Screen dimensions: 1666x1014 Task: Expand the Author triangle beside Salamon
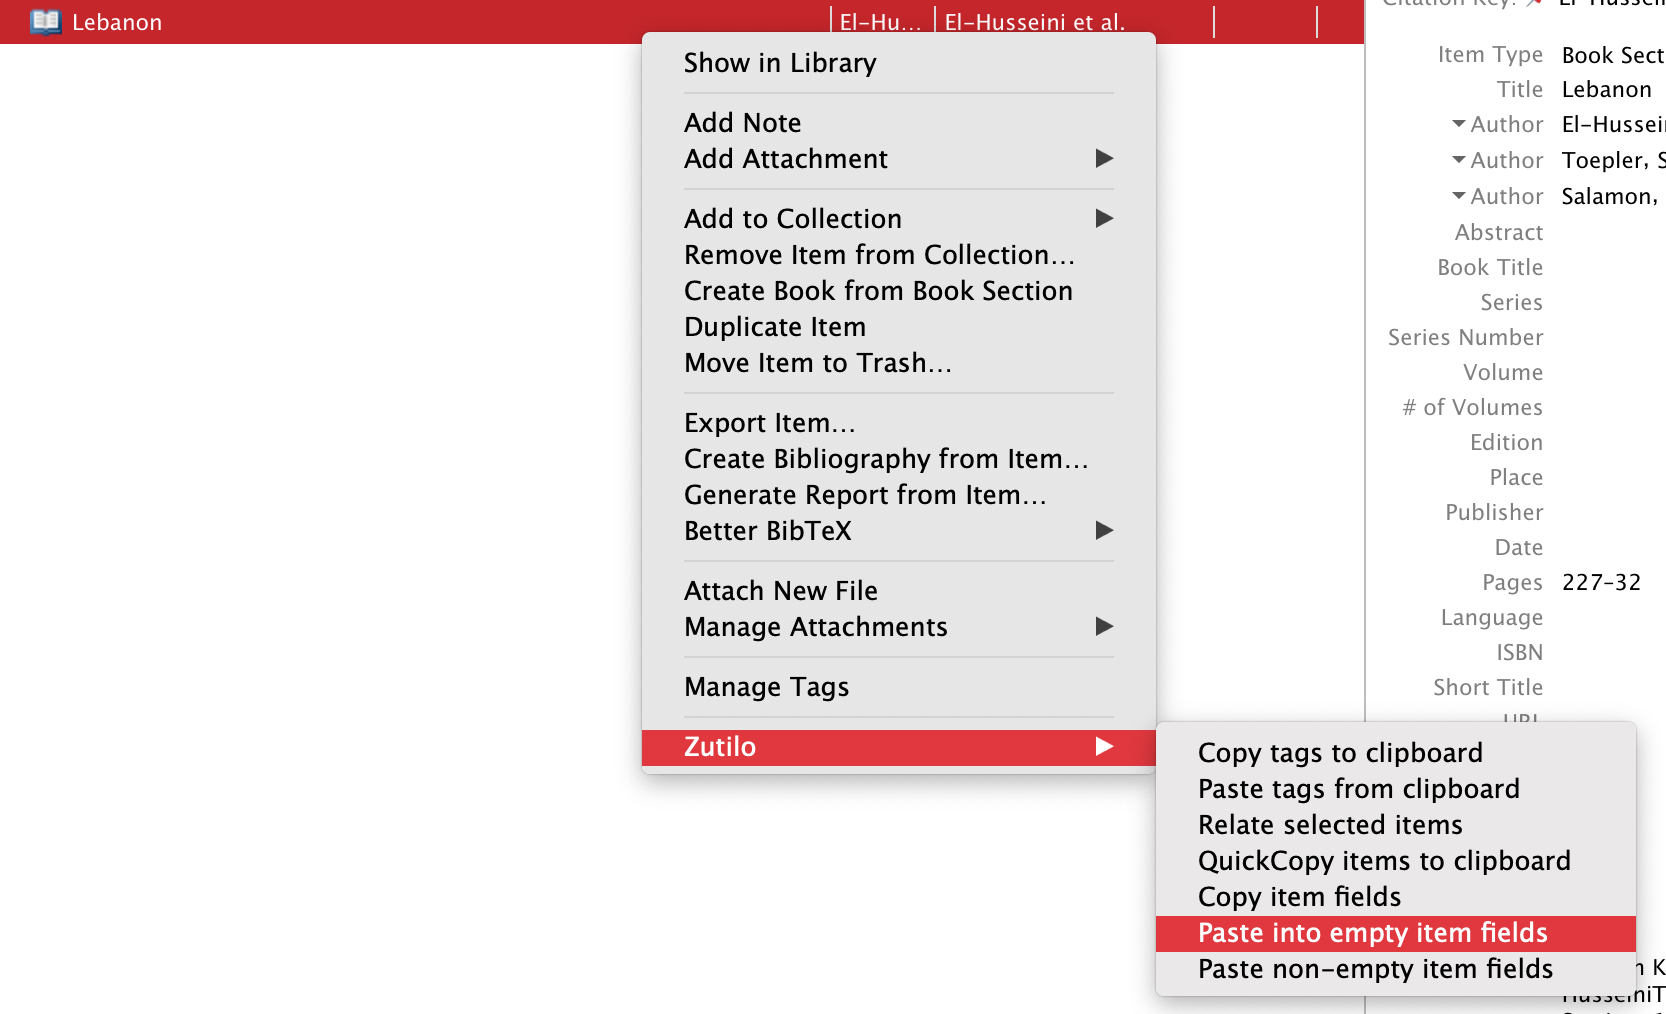(x=1457, y=196)
